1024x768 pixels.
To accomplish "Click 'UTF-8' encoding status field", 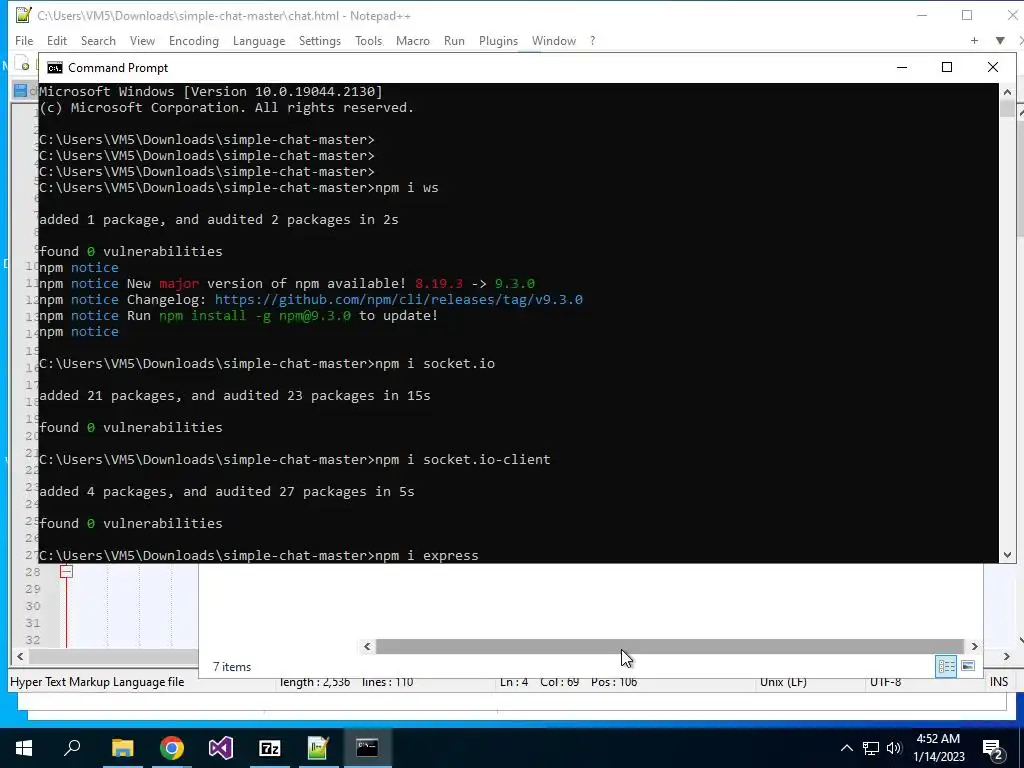I will pos(885,682).
